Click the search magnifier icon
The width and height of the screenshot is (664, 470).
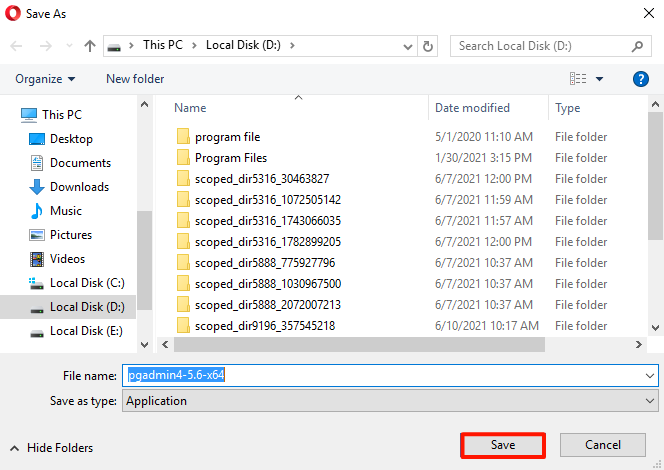point(637,46)
